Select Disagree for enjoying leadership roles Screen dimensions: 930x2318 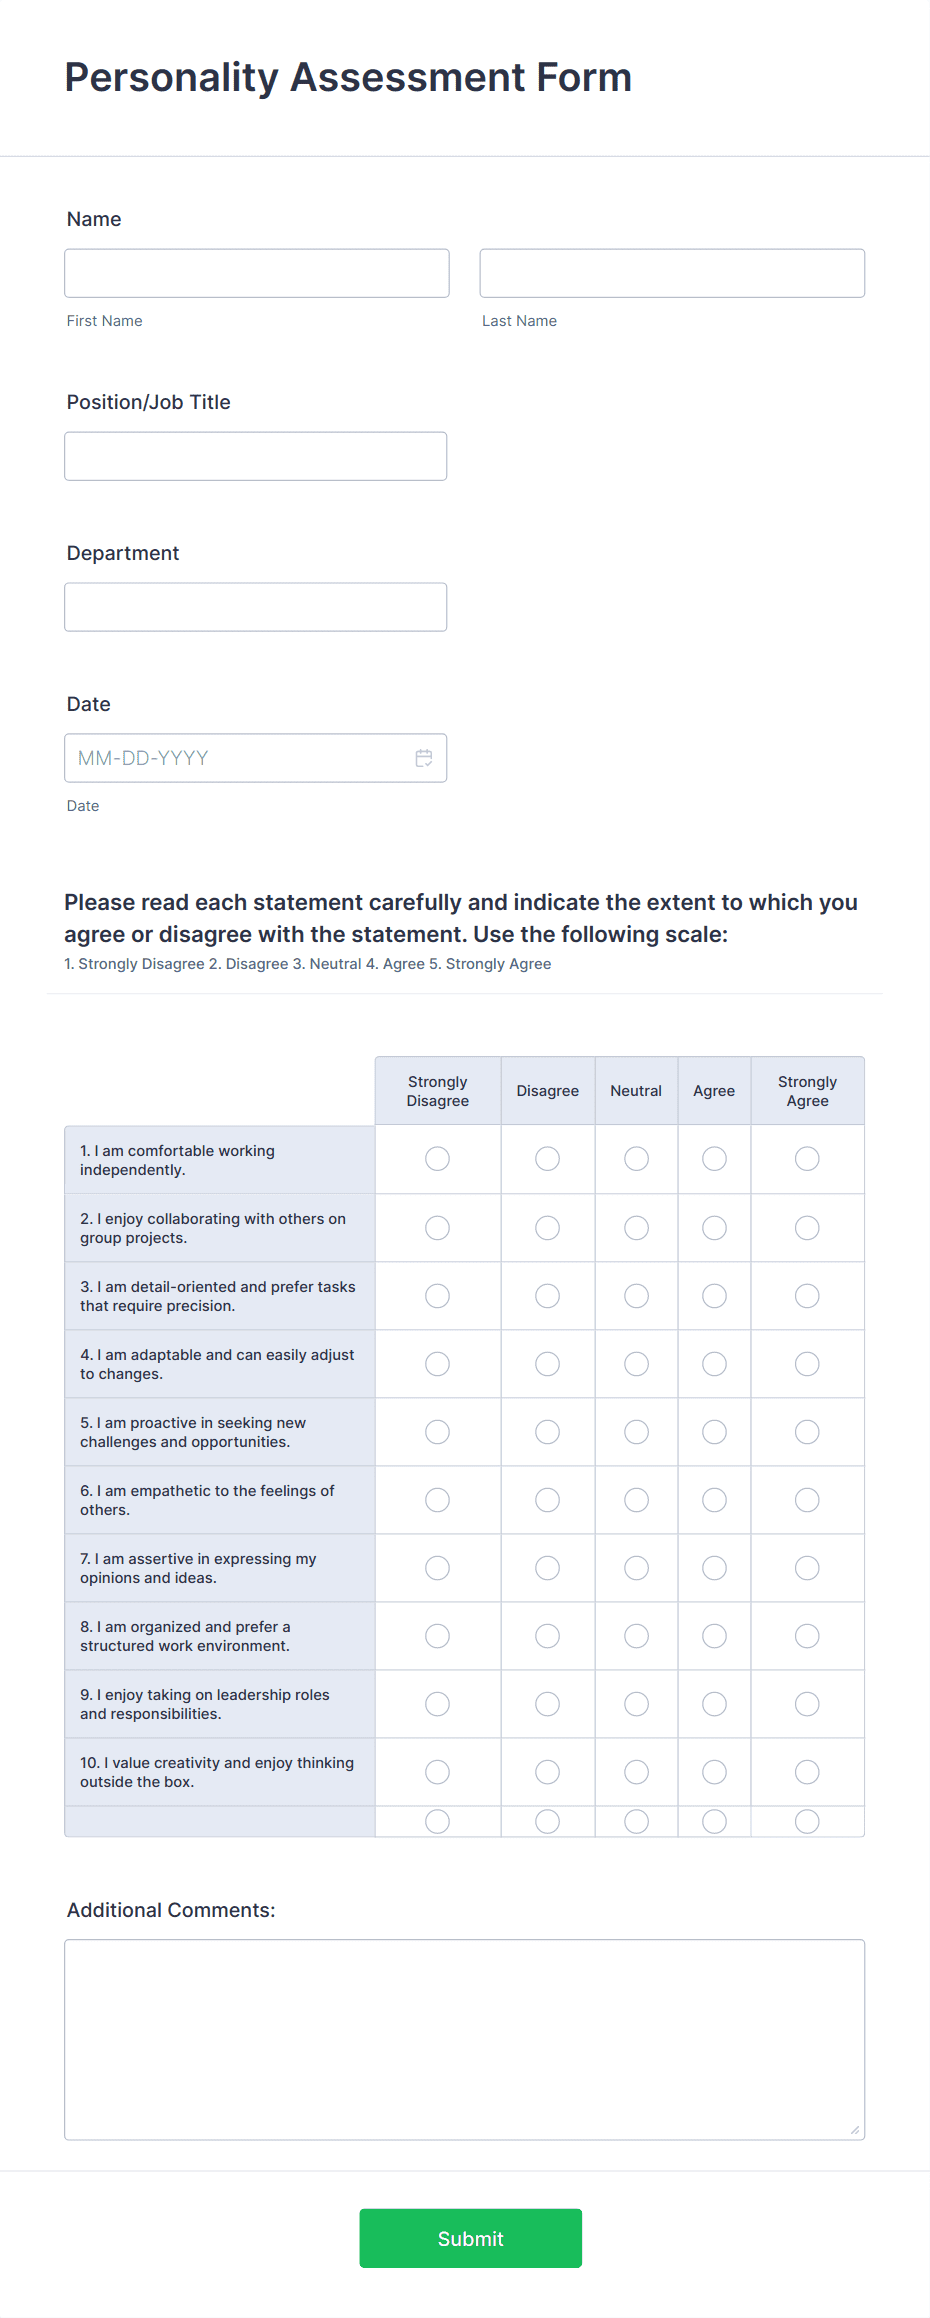pyautogui.click(x=547, y=1704)
